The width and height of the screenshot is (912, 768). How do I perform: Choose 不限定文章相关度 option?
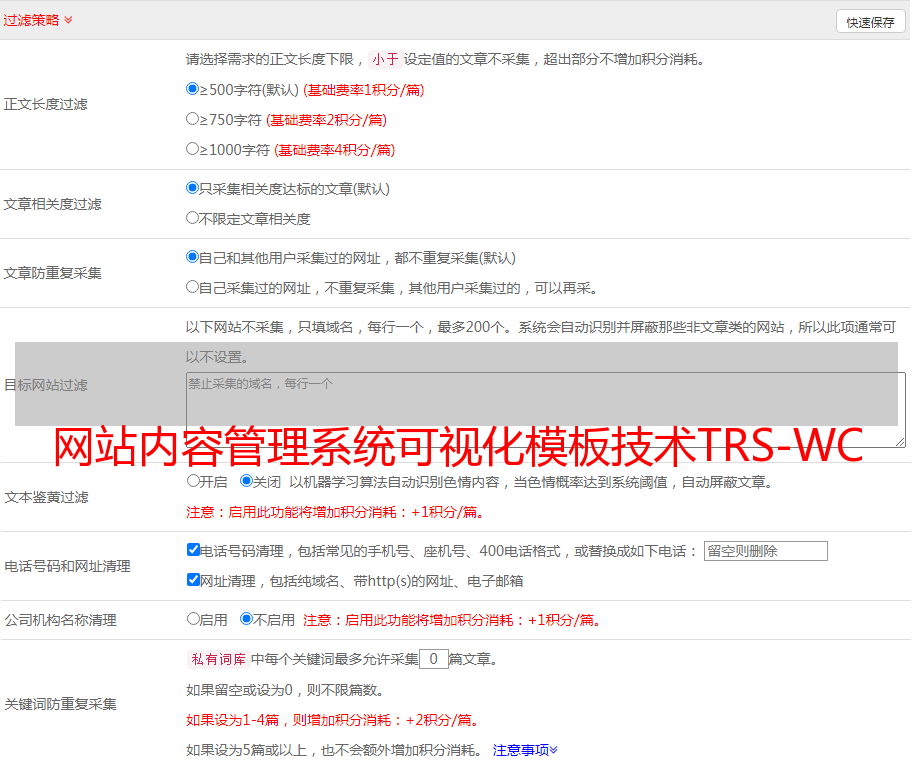[x=192, y=218]
